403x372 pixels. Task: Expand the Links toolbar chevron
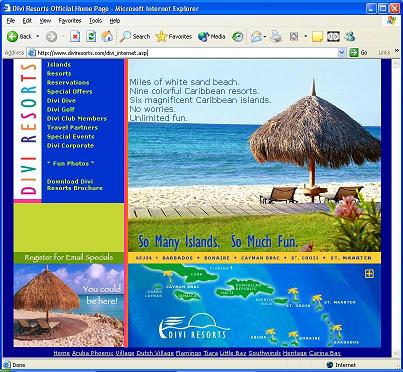[397, 51]
